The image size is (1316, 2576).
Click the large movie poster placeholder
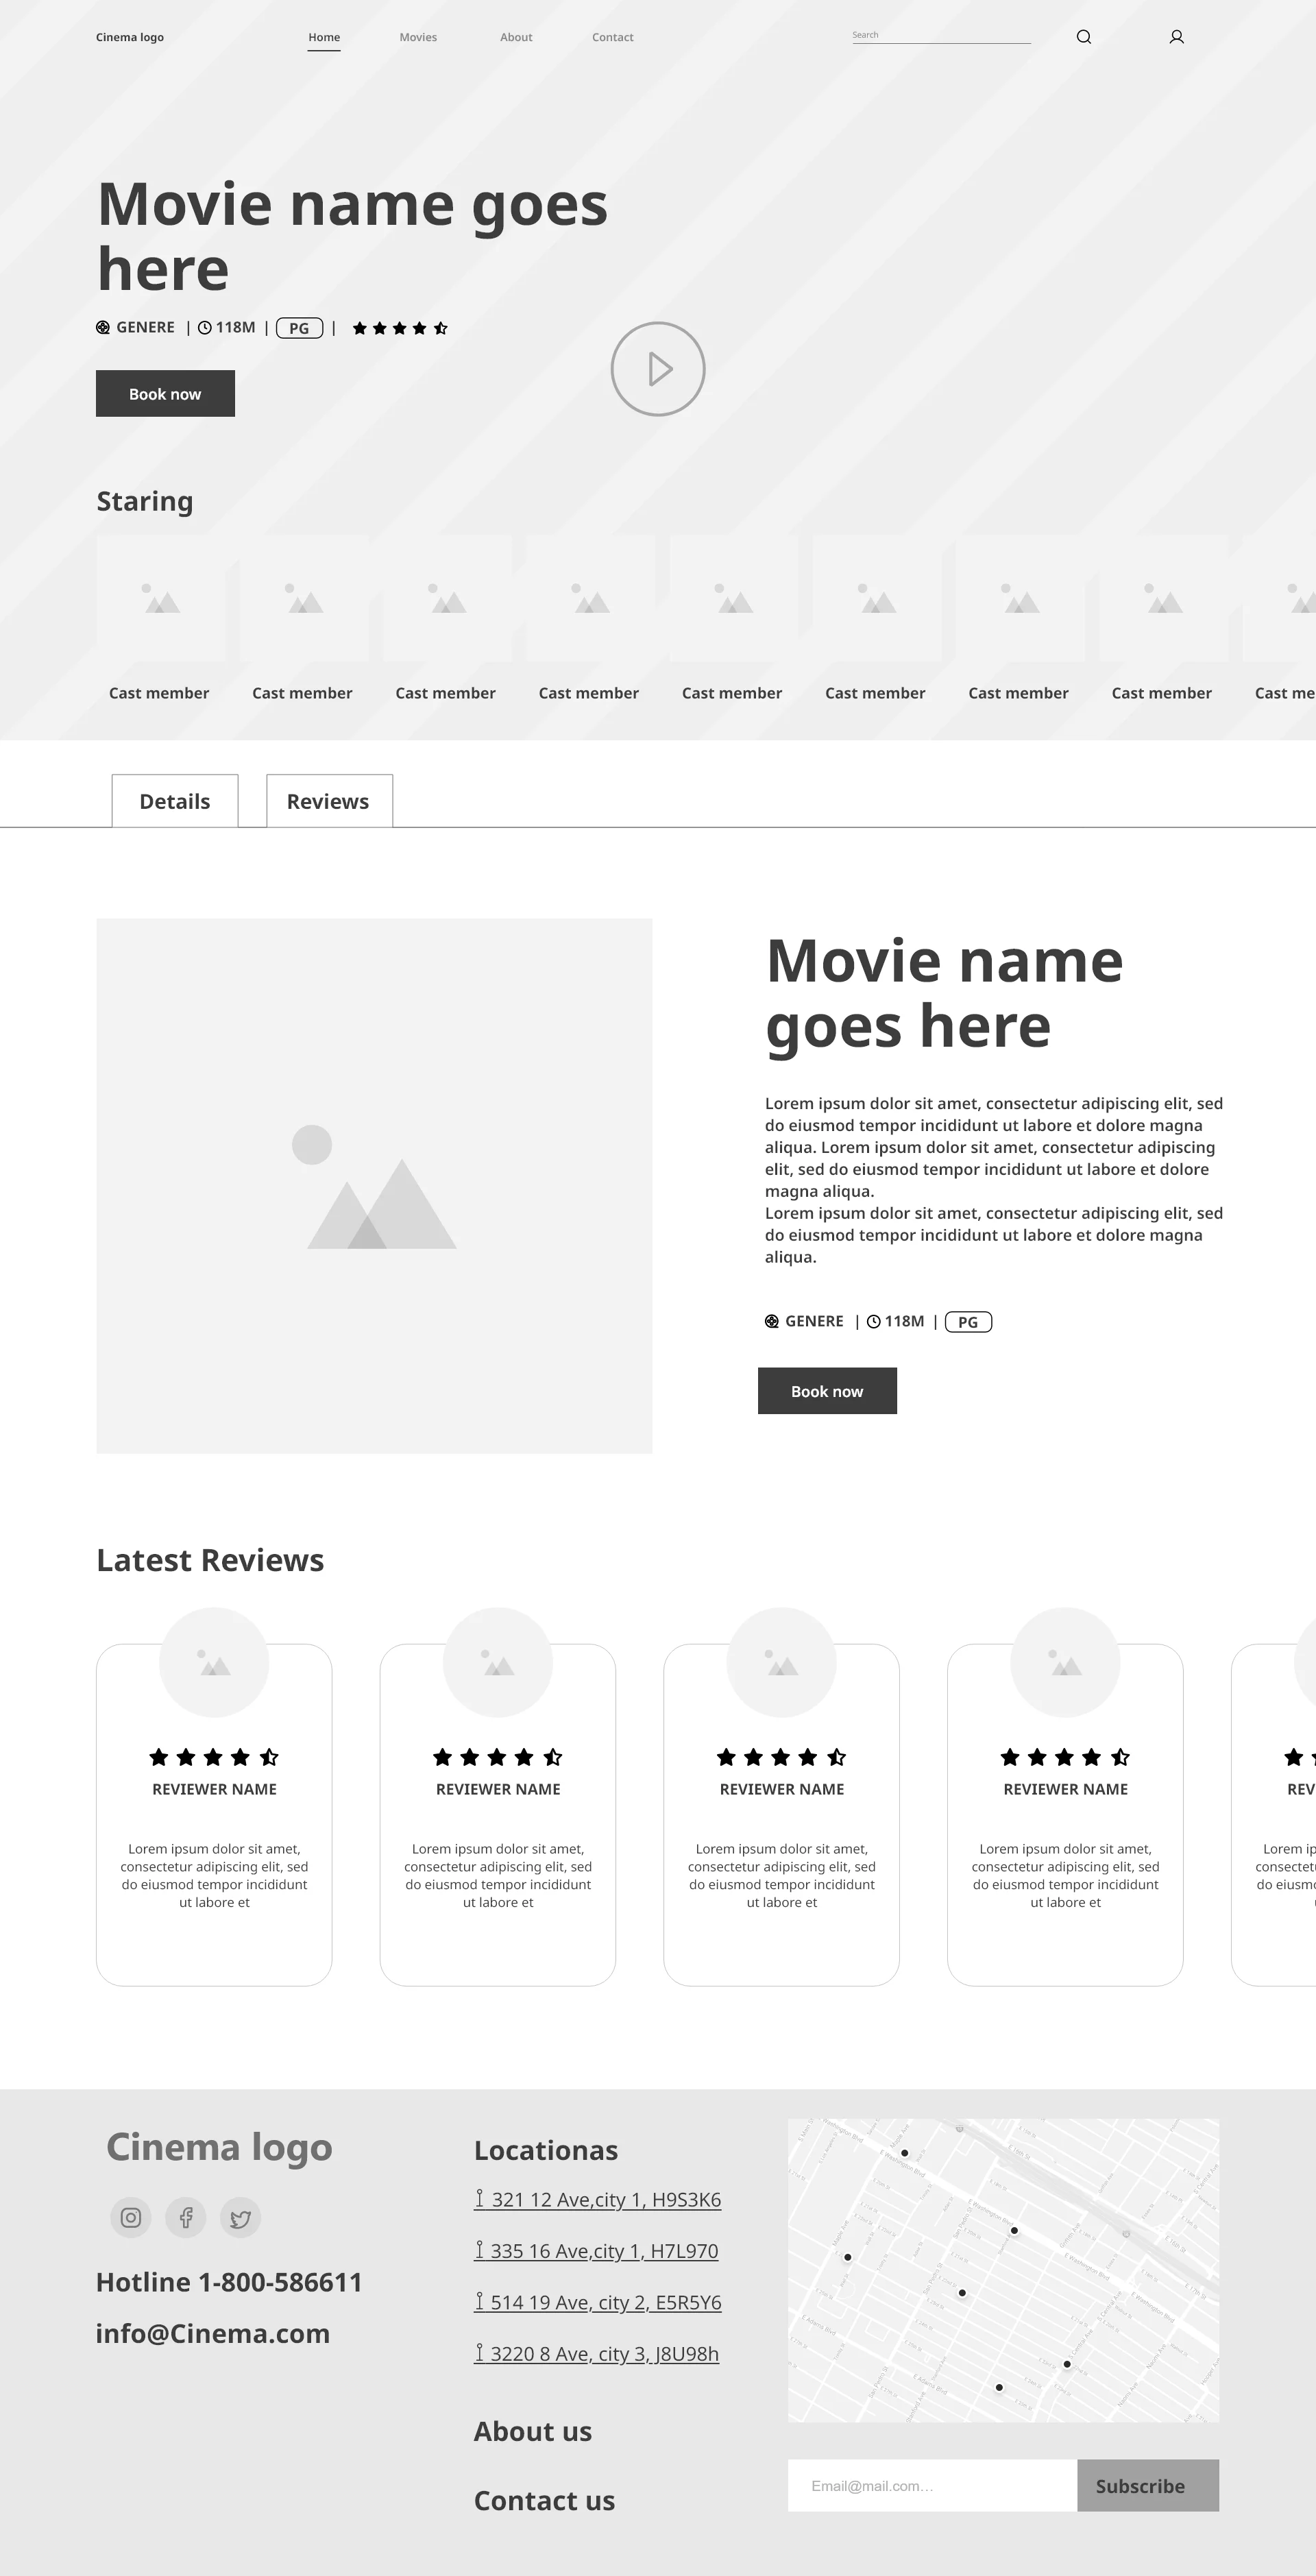click(374, 1186)
